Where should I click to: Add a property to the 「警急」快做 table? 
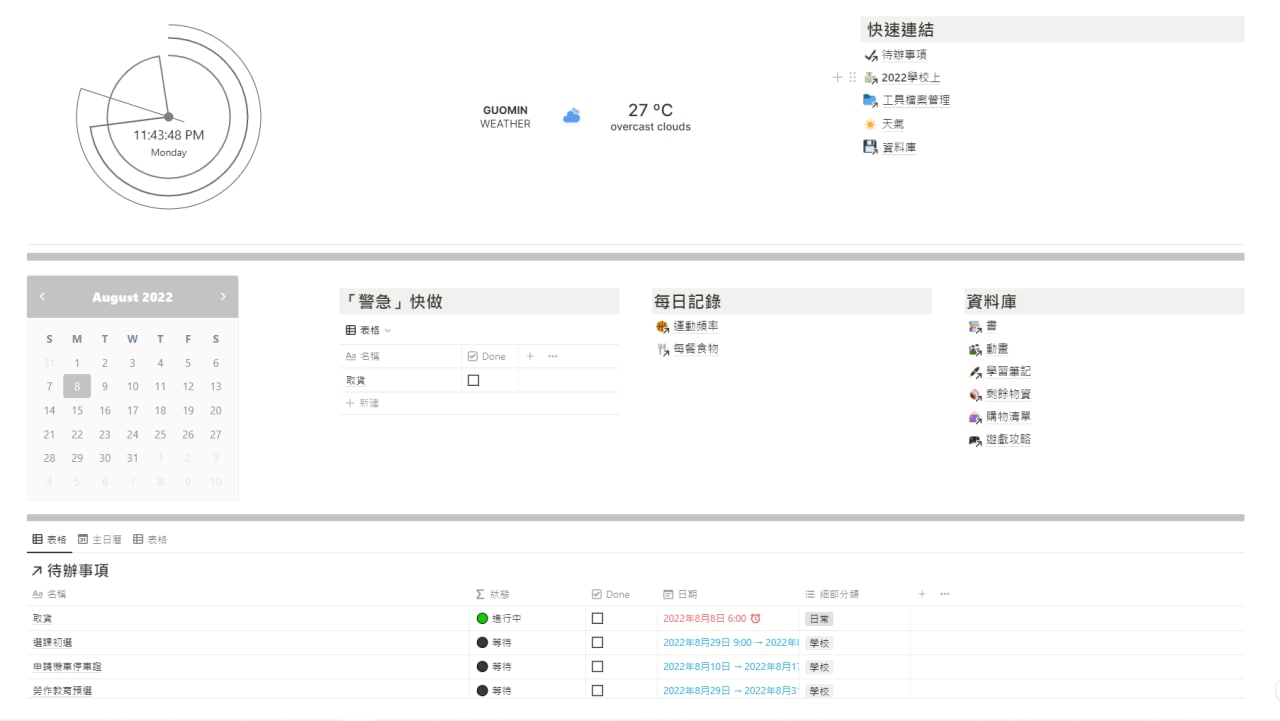click(530, 356)
